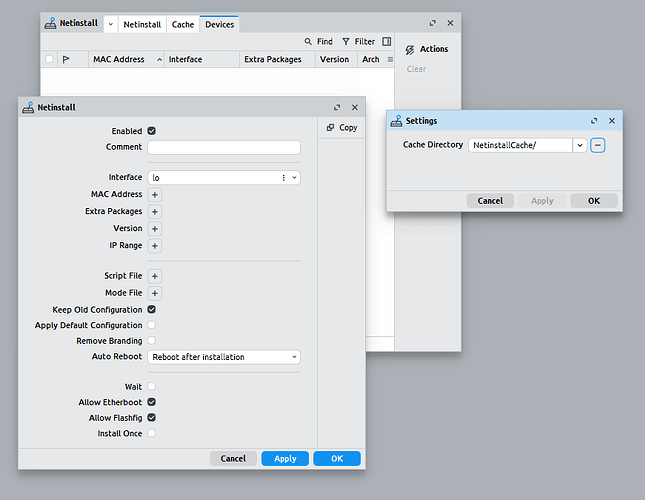Click the Find magnifier icon

click(308, 42)
